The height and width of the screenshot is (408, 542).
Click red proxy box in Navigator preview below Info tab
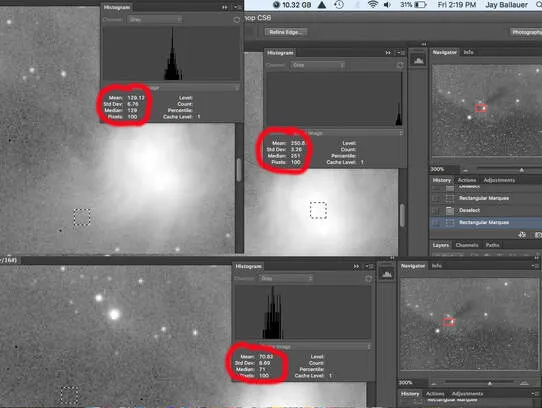pos(480,108)
